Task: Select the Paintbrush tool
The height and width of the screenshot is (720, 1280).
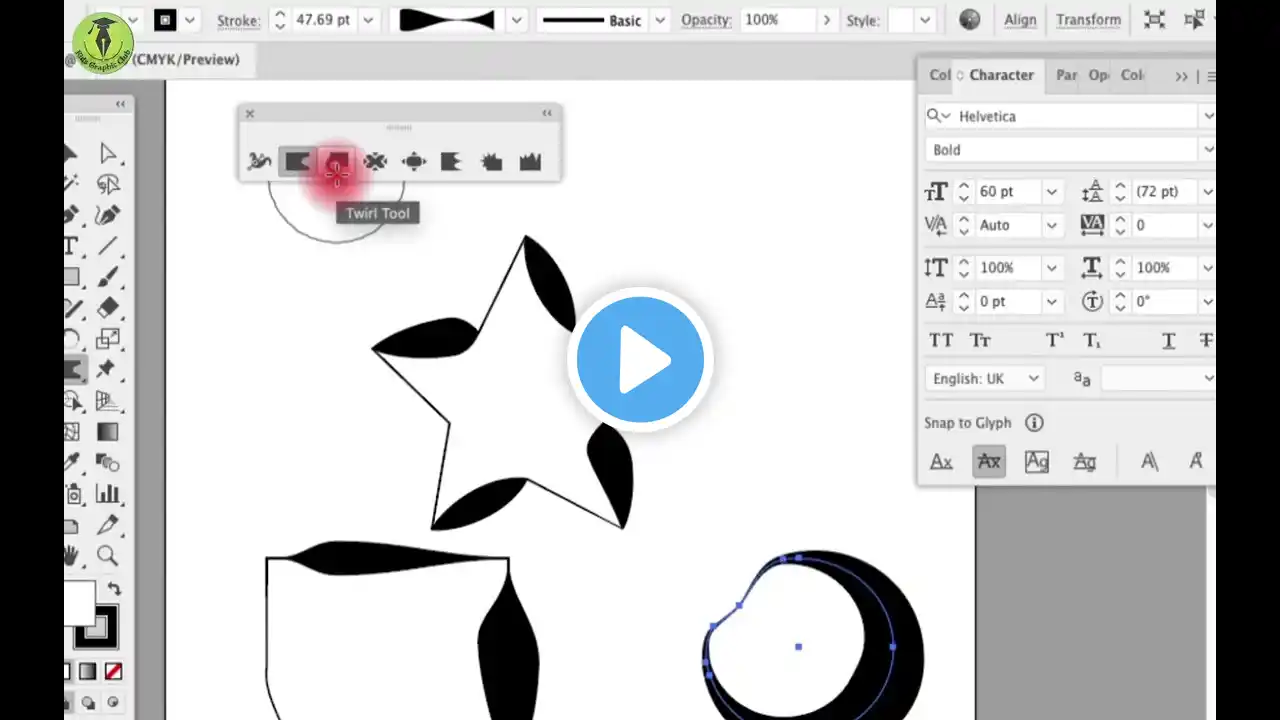Action: click(x=108, y=277)
